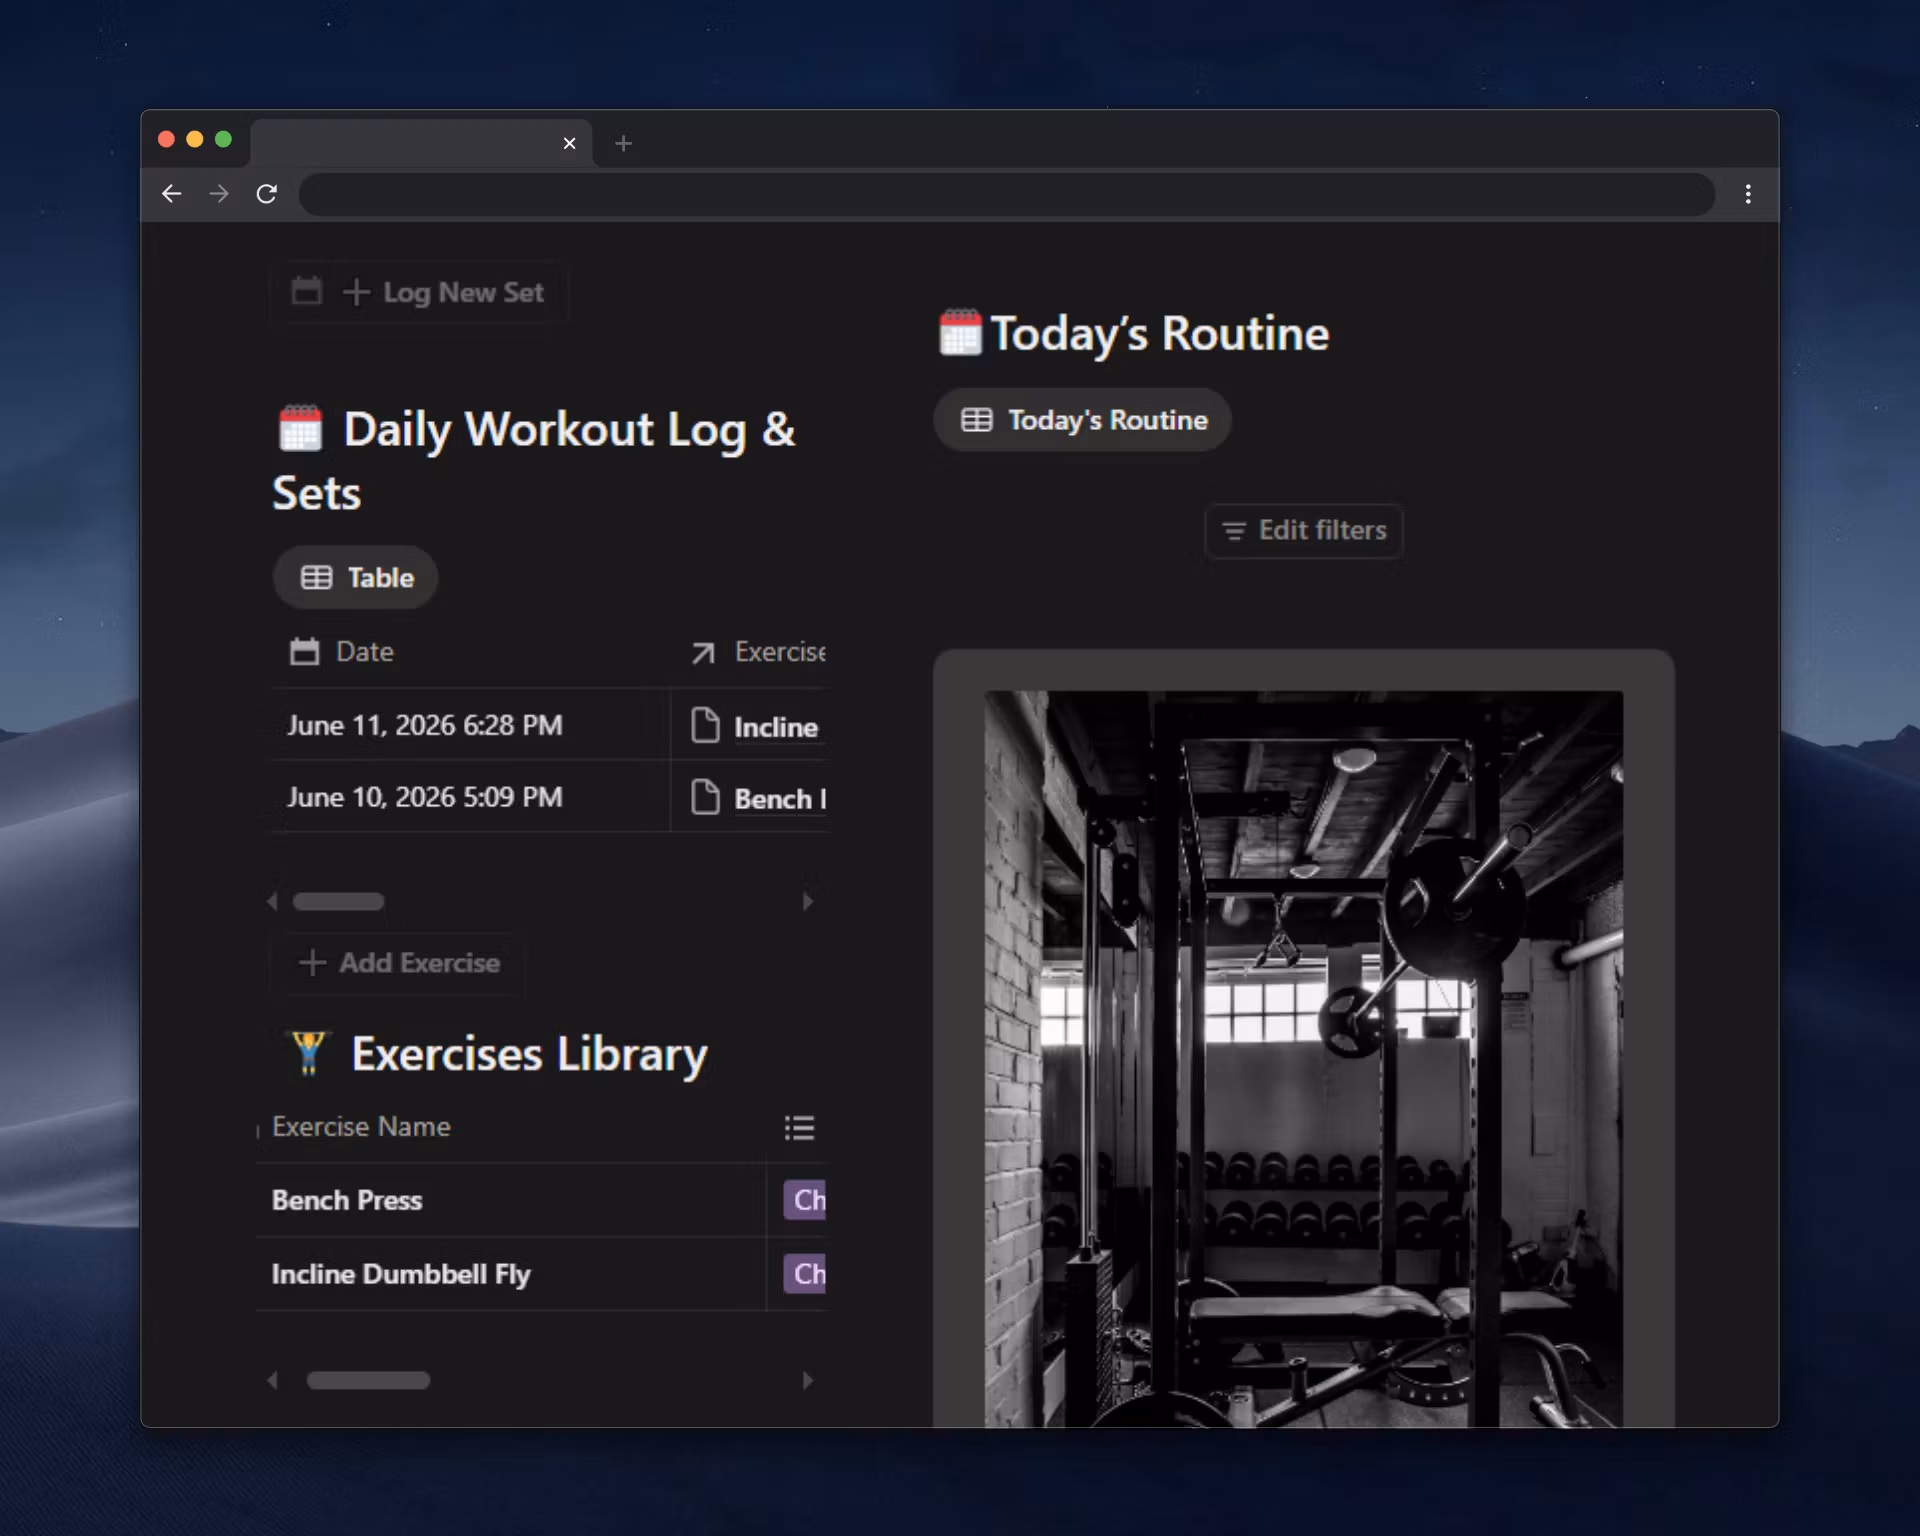Viewport: 1920px width, 1536px height.
Task: Click the purple tag in Incline Dumbbell Fly row
Action: click(805, 1274)
